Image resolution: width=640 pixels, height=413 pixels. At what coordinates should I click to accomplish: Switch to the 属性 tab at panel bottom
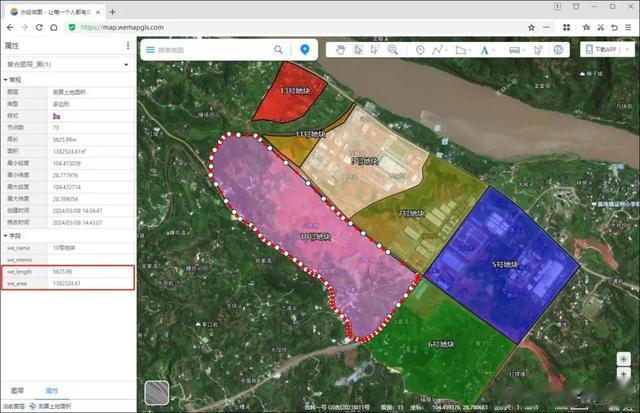click(x=52, y=391)
